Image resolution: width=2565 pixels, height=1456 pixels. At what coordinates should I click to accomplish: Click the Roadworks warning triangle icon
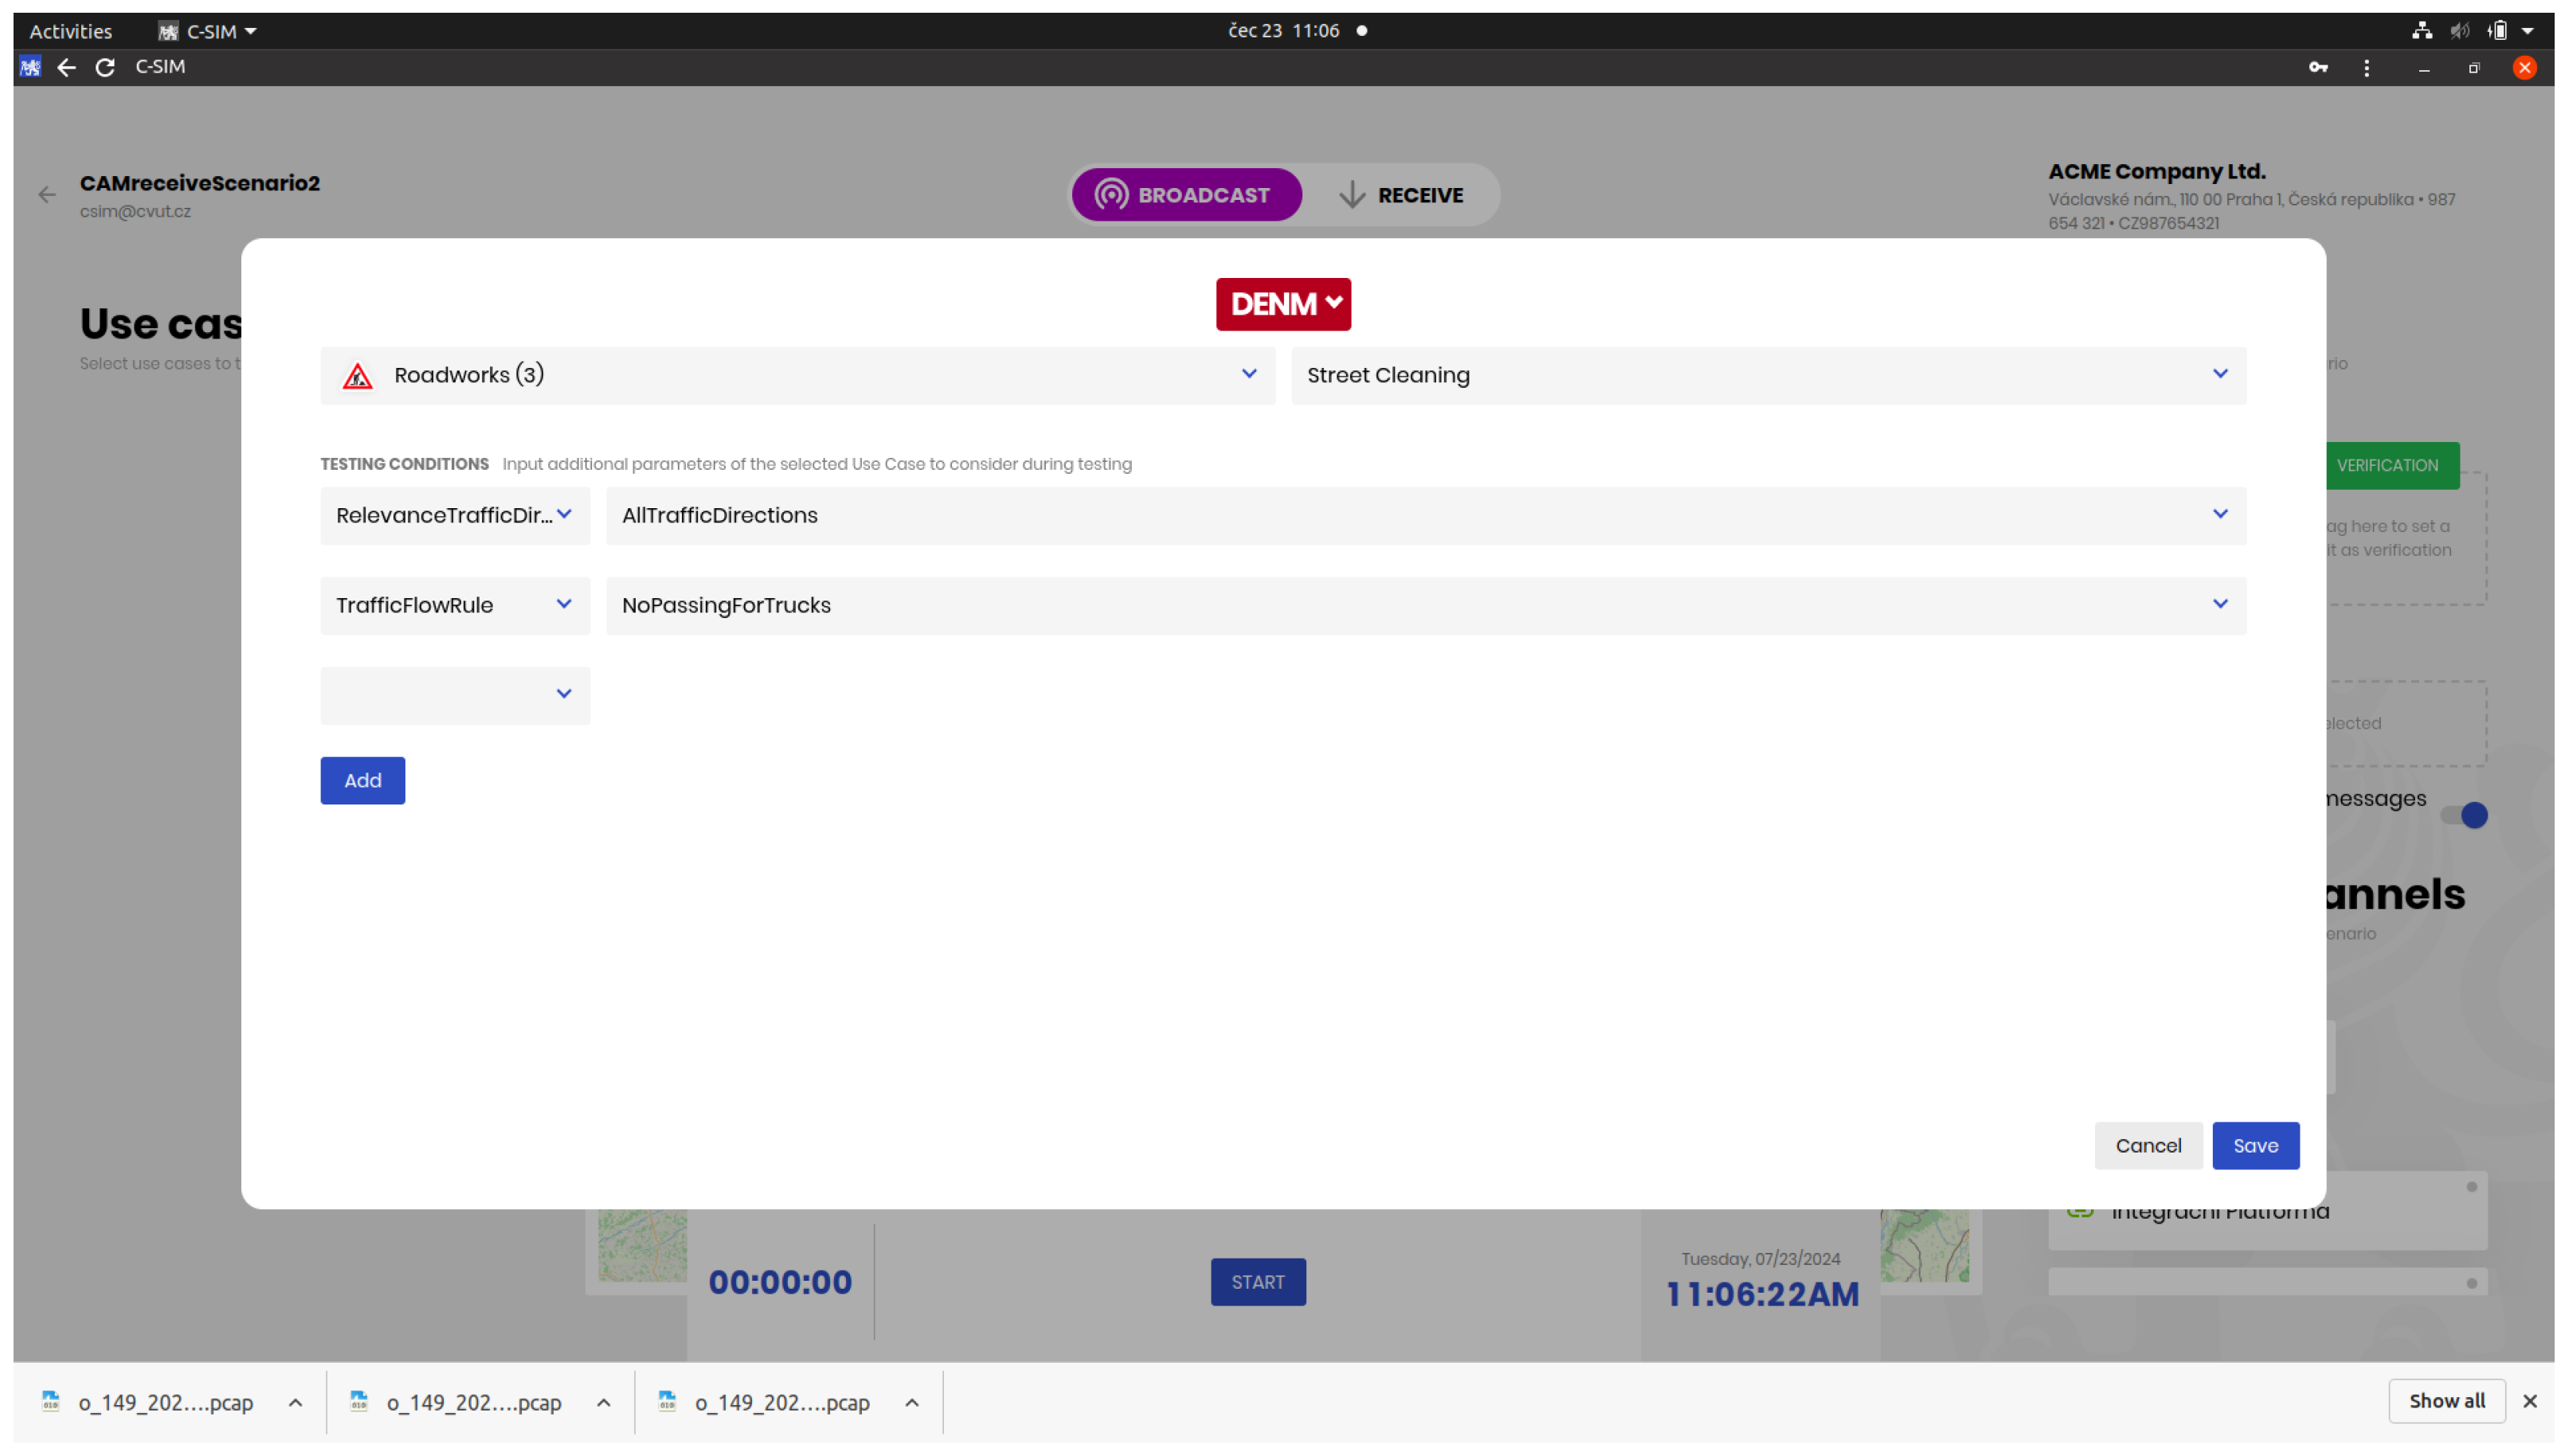tap(358, 376)
